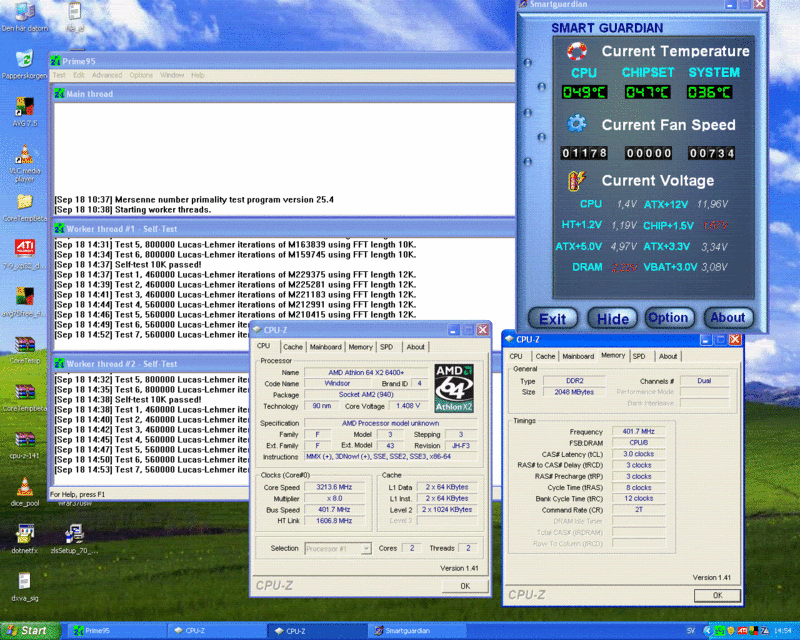Open the text file icon beside Den här datorn

click(74, 12)
